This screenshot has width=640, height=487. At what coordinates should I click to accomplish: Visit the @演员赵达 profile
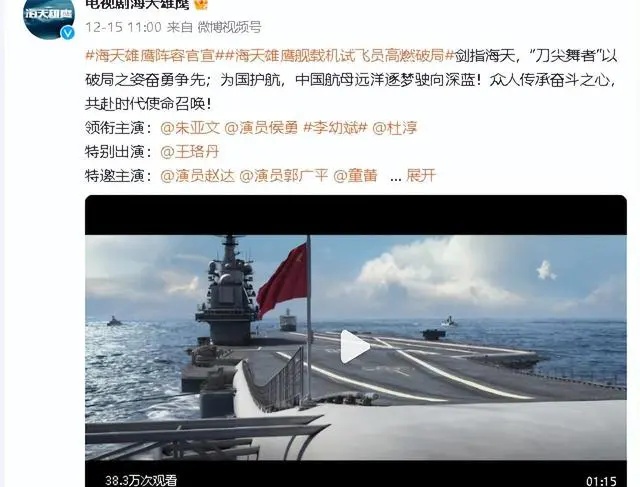click(x=198, y=176)
